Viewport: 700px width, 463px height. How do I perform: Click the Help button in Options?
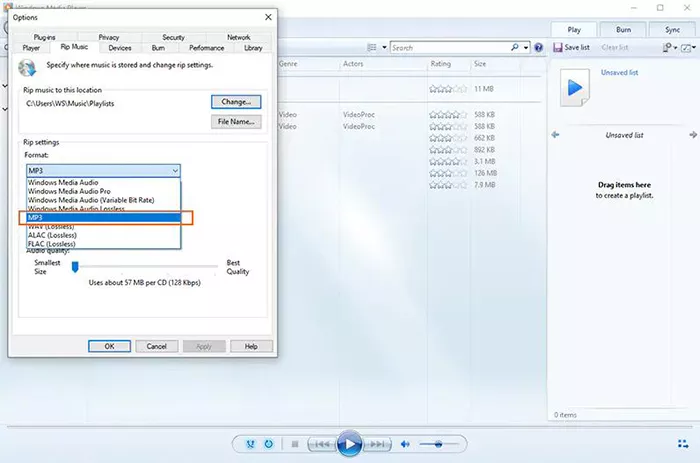click(x=251, y=346)
